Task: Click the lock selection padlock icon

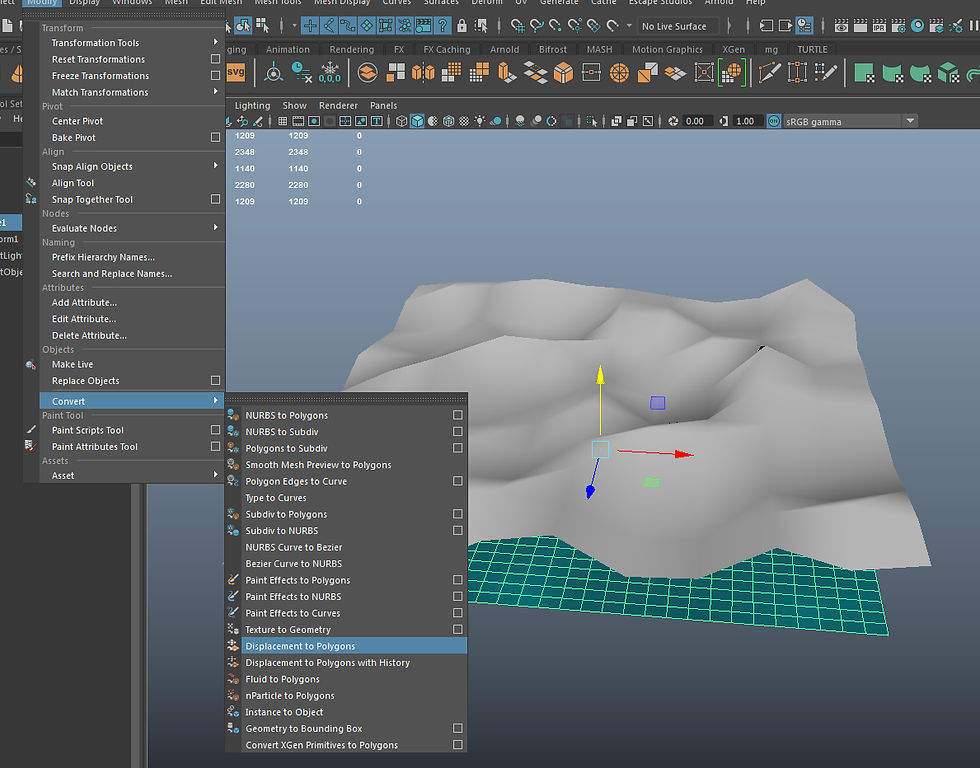Action: (462, 26)
